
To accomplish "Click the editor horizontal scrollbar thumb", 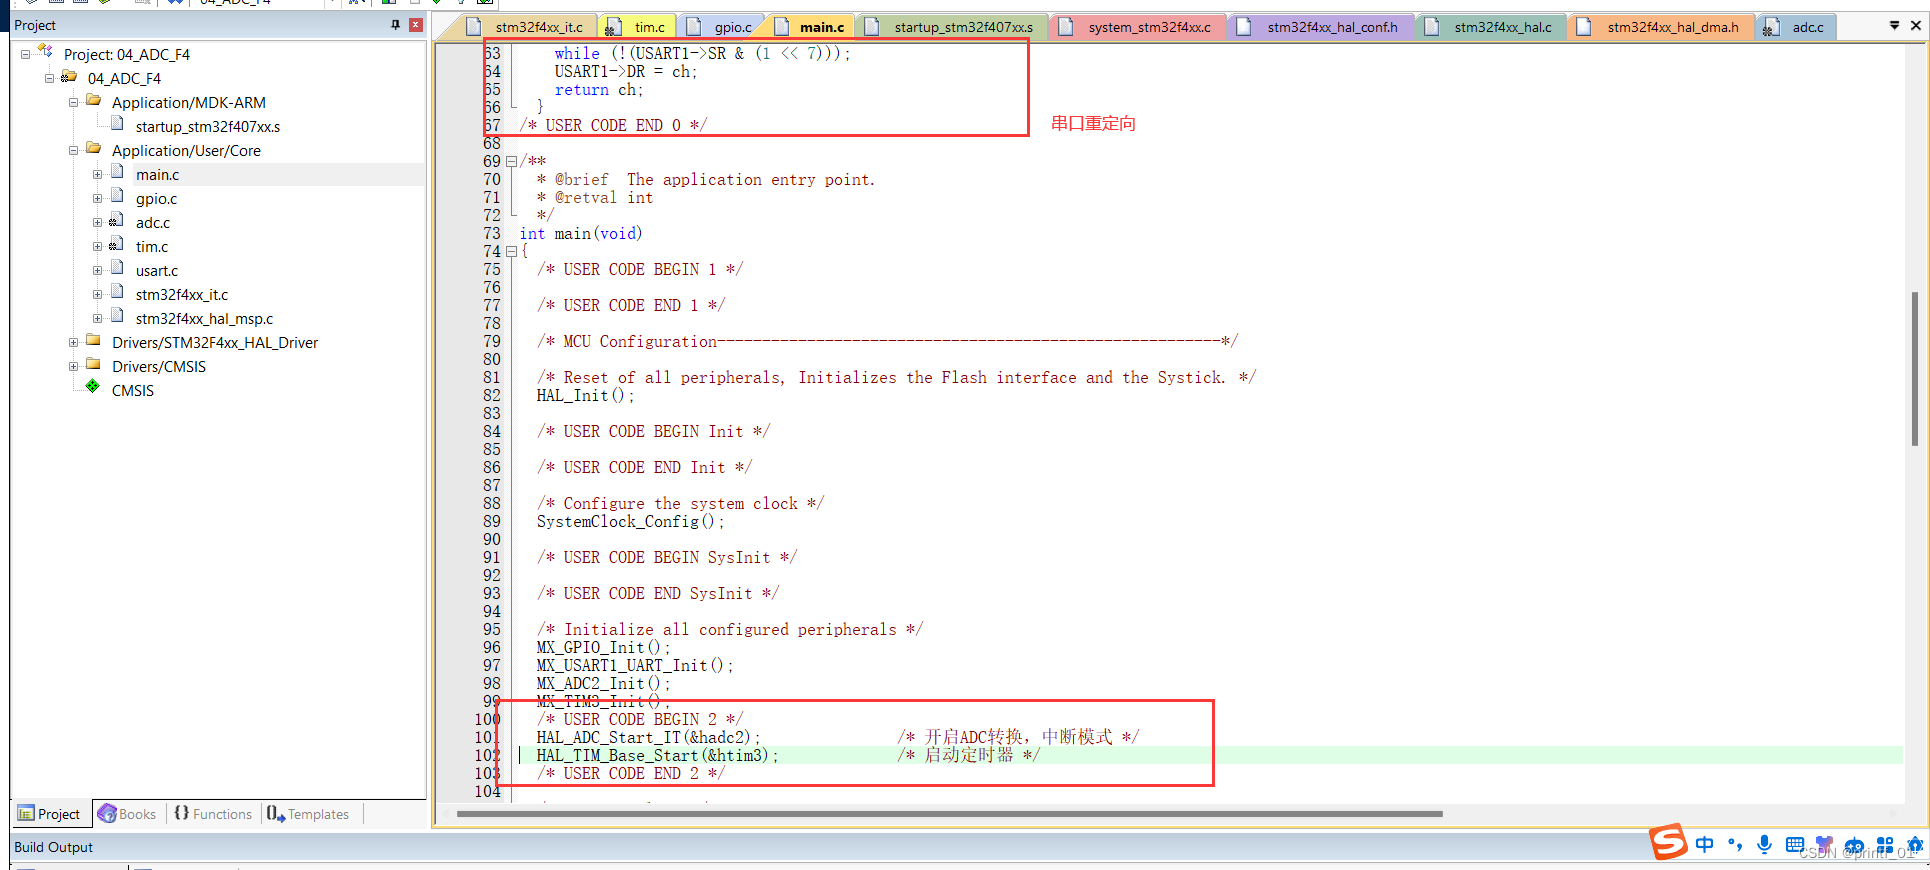I will tap(949, 814).
